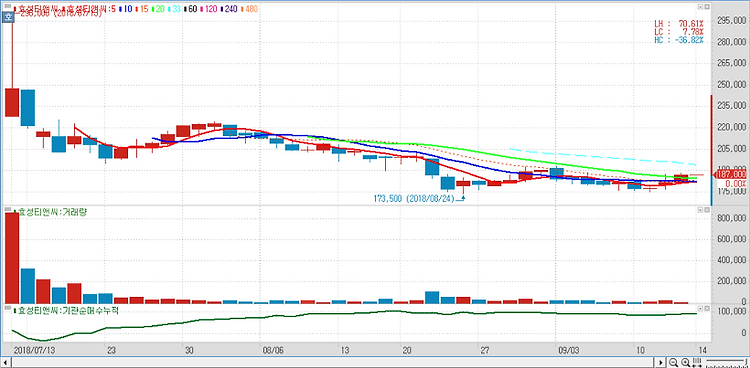Select the 33-day moving average legend
This screenshot has height=368, width=750.
point(174,9)
